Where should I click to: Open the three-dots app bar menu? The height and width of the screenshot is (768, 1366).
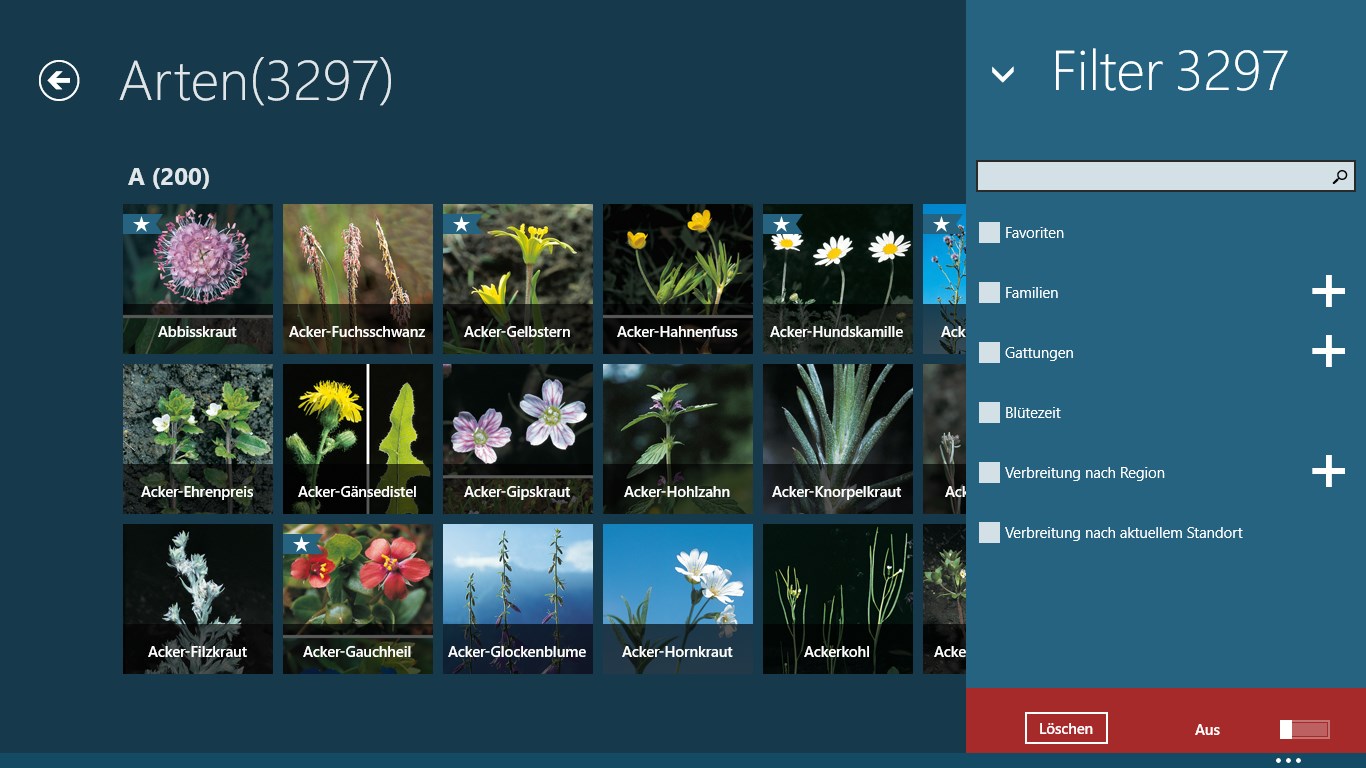point(1288,761)
